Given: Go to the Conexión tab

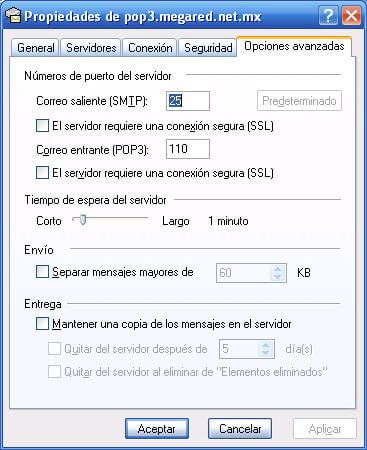Looking at the screenshot, I should point(150,48).
